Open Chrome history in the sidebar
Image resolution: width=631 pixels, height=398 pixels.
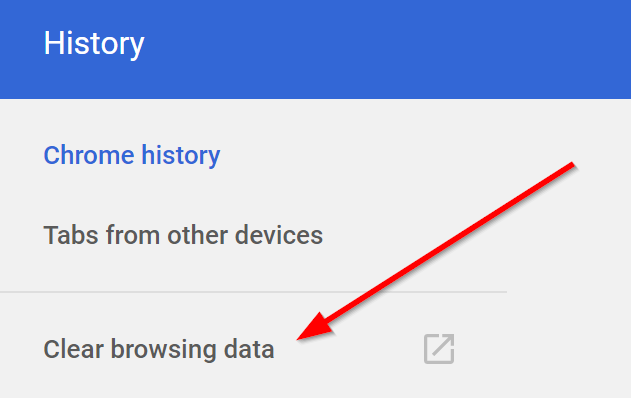click(x=132, y=155)
